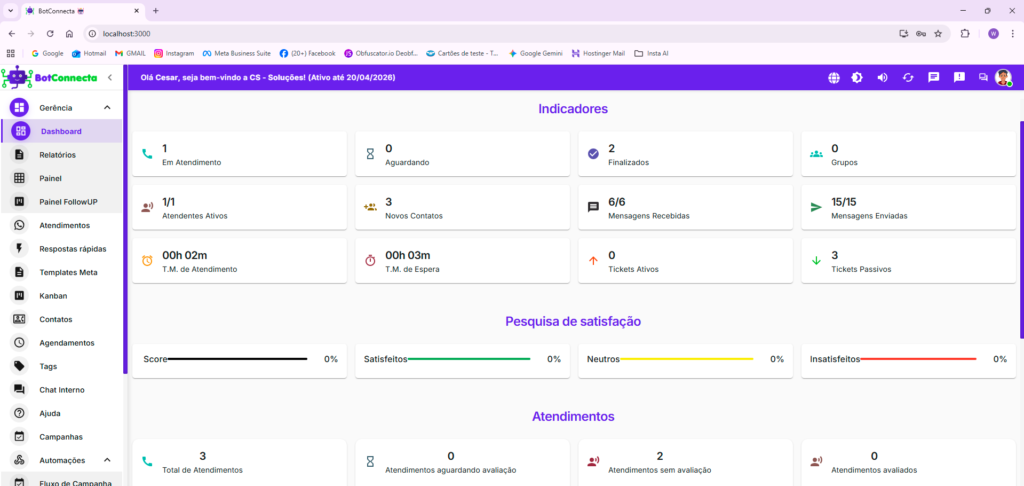Viewport: 1024px width, 486px height.
Task: Click the Contatos card icon
Action: [x=20, y=319]
